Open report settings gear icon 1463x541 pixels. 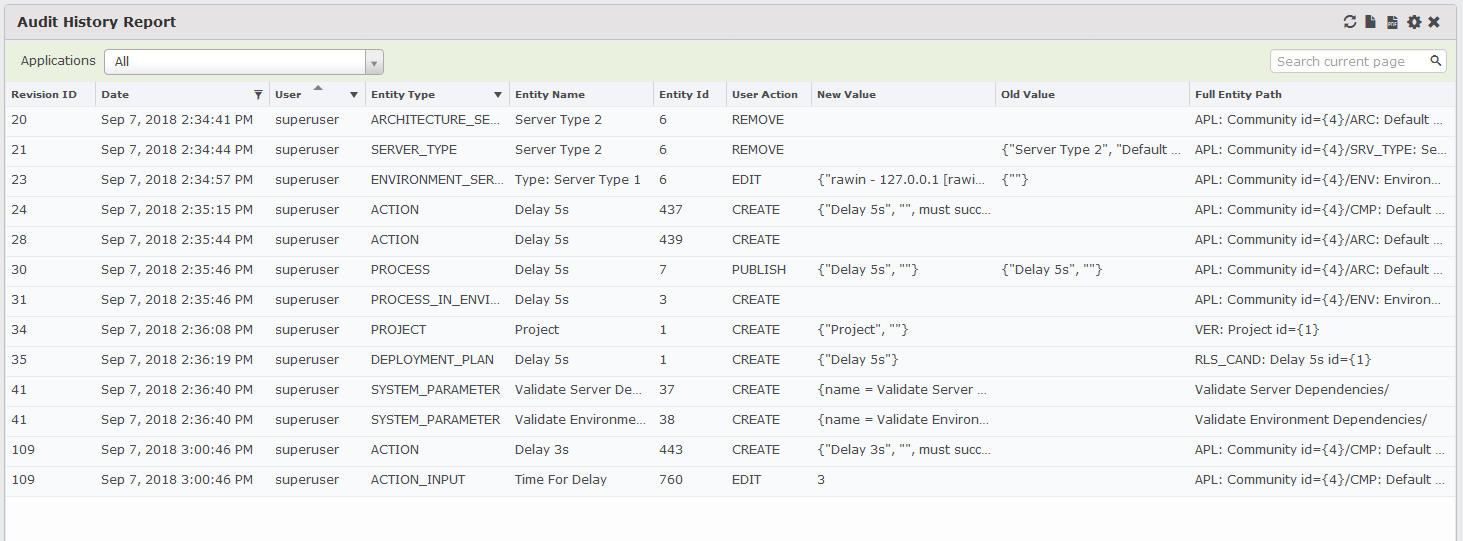pyautogui.click(x=1414, y=22)
